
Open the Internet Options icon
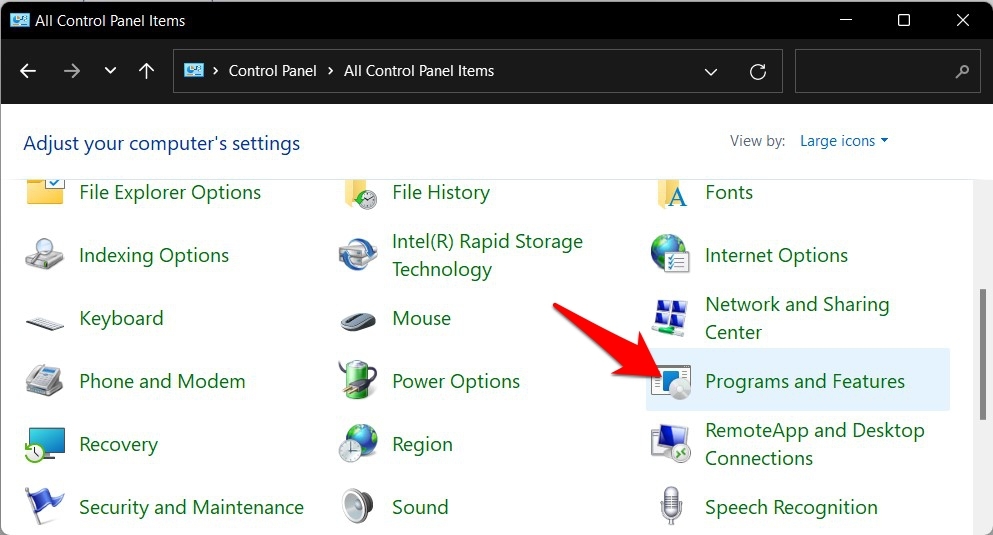pos(671,256)
